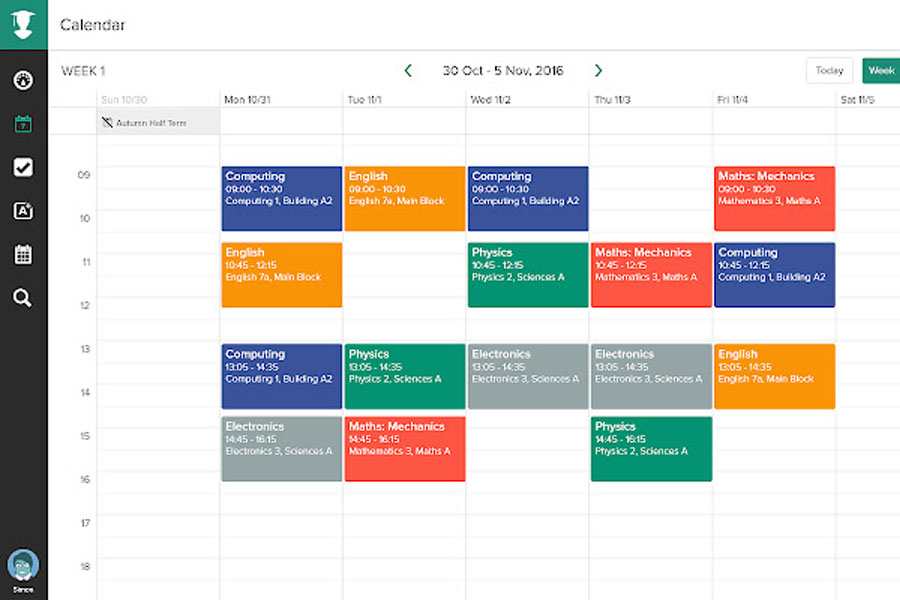This screenshot has width=900, height=600.
Task: Select the Sun 10/30 day header
Action: (124, 99)
